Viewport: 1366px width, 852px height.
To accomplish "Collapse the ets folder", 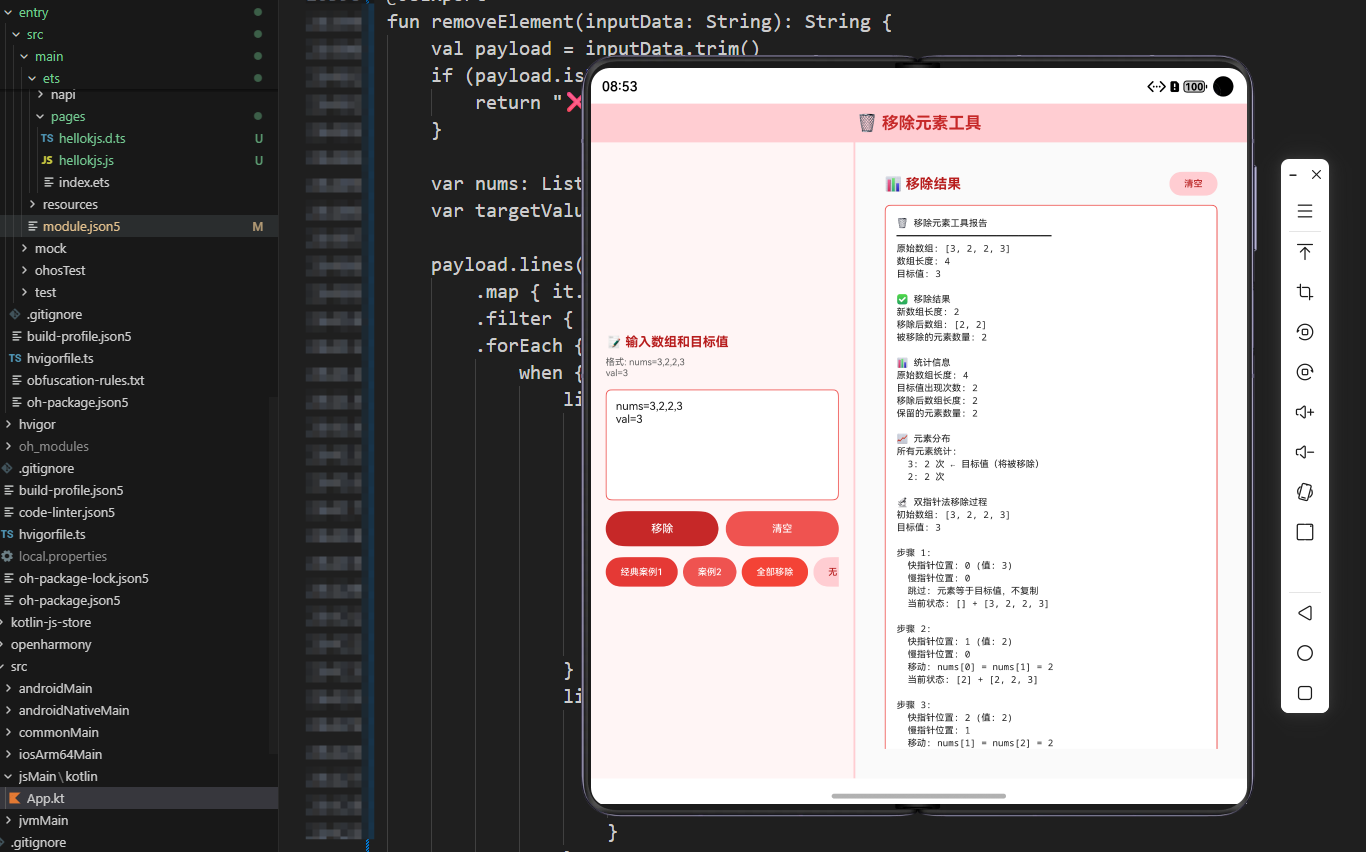I will click(31, 78).
